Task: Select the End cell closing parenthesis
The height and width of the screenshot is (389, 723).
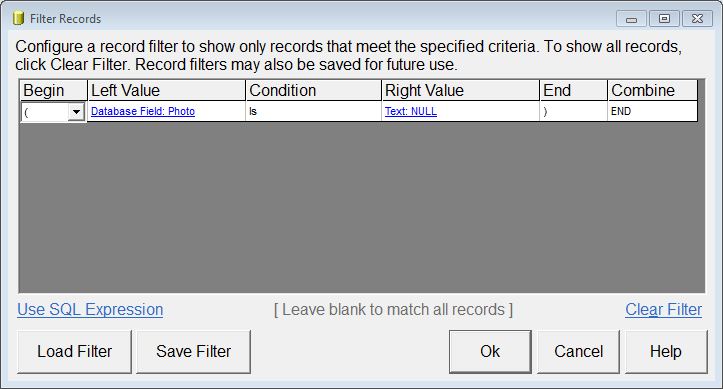Action: [x=574, y=112]
